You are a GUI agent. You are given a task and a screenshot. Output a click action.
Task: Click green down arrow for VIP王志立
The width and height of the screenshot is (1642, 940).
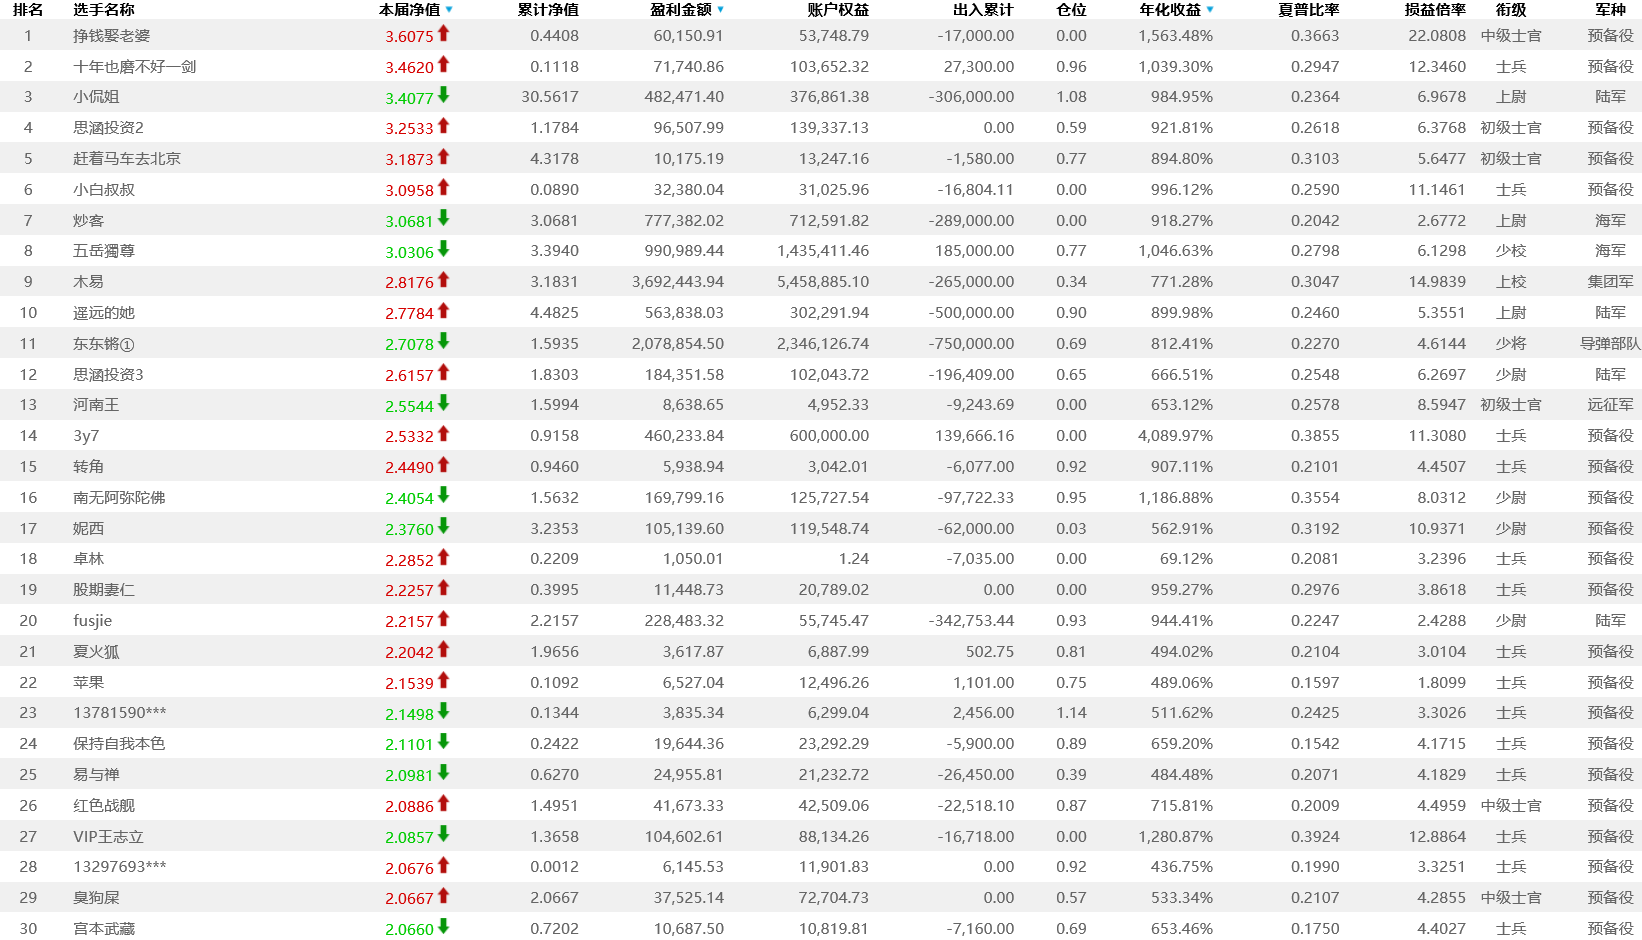pyautogui.click(x=443, y=834)
